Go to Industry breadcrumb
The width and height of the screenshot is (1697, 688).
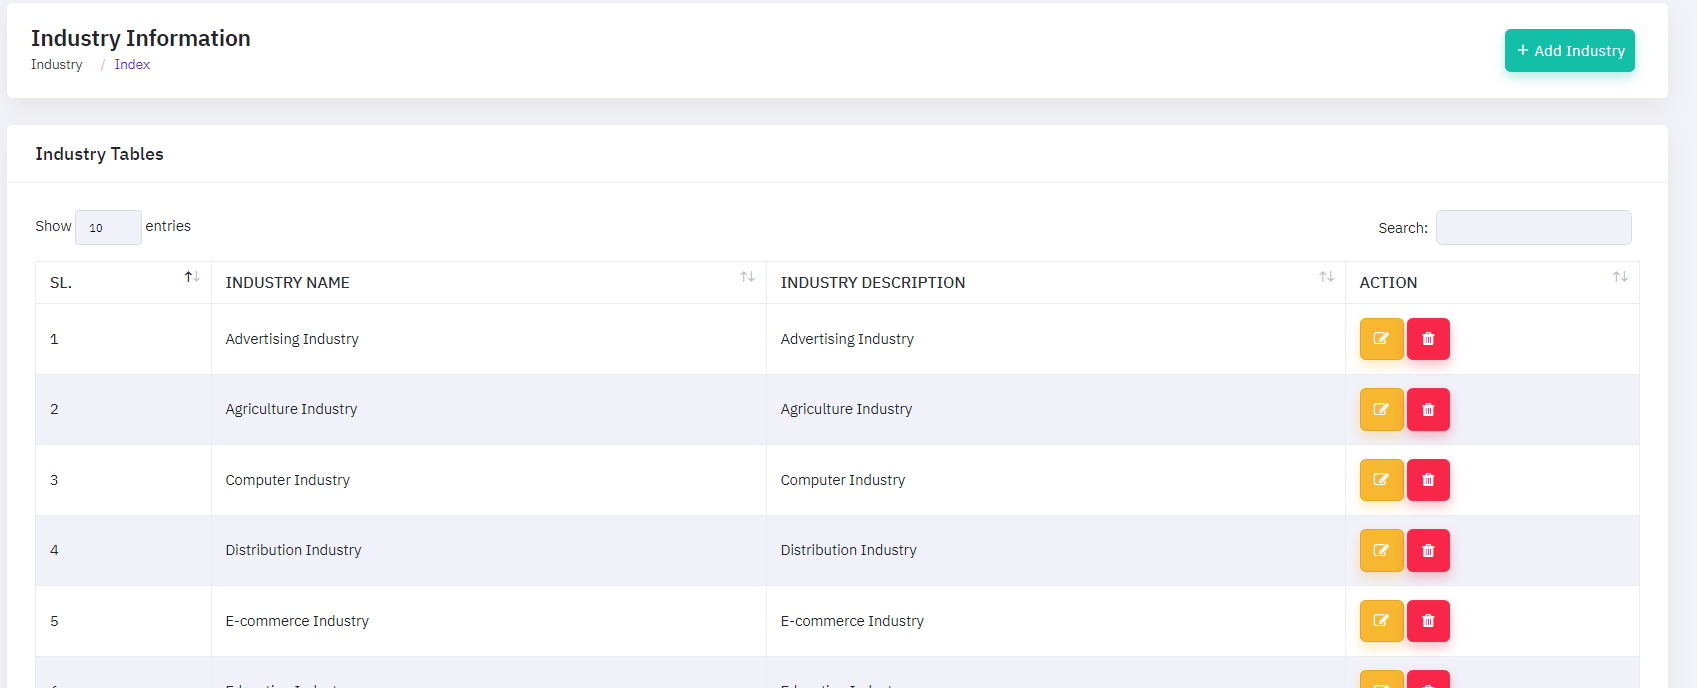pos(57,65)
